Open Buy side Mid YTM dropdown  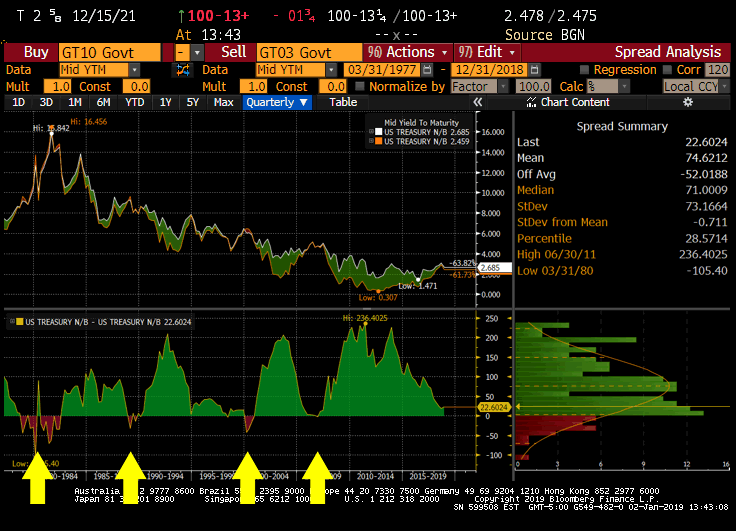[135, 70]
